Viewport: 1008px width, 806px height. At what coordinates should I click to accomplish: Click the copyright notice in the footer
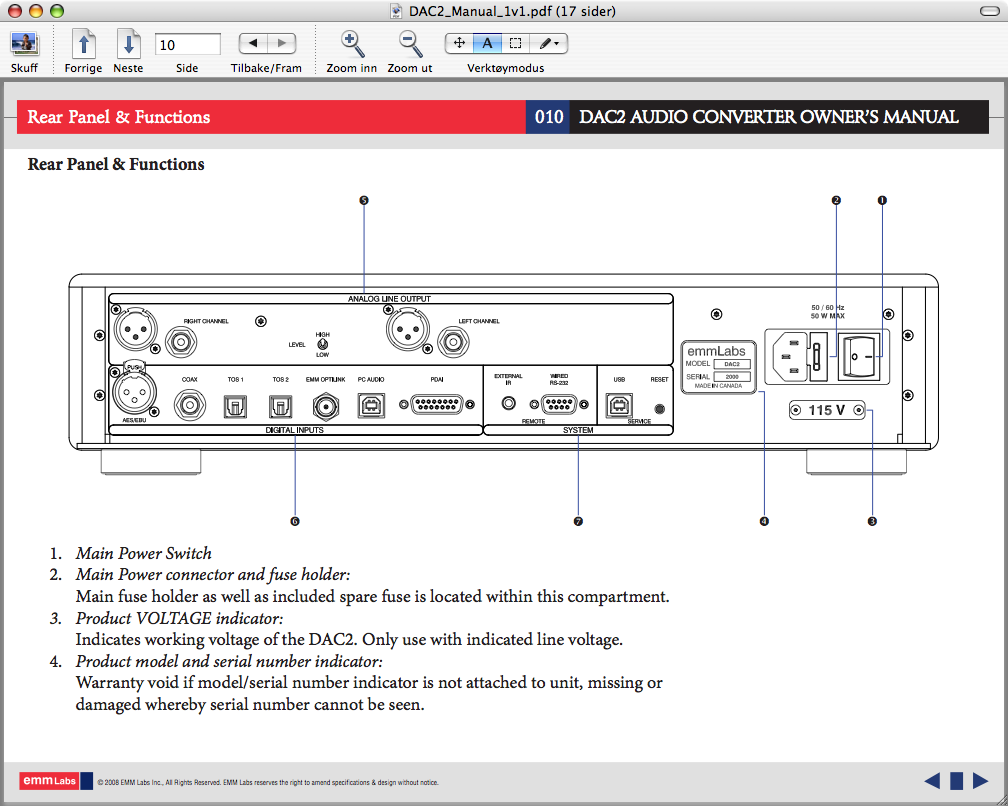pos(267,783)
